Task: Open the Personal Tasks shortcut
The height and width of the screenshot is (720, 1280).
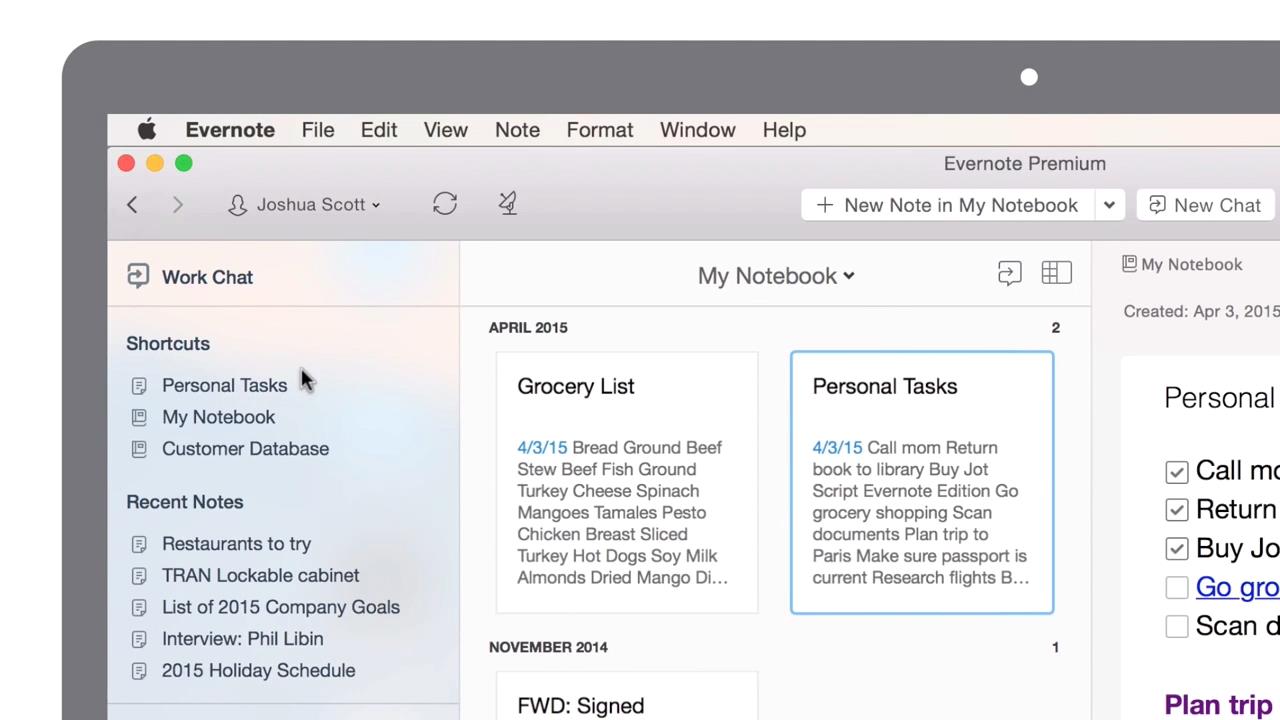Action: (224, 385)
